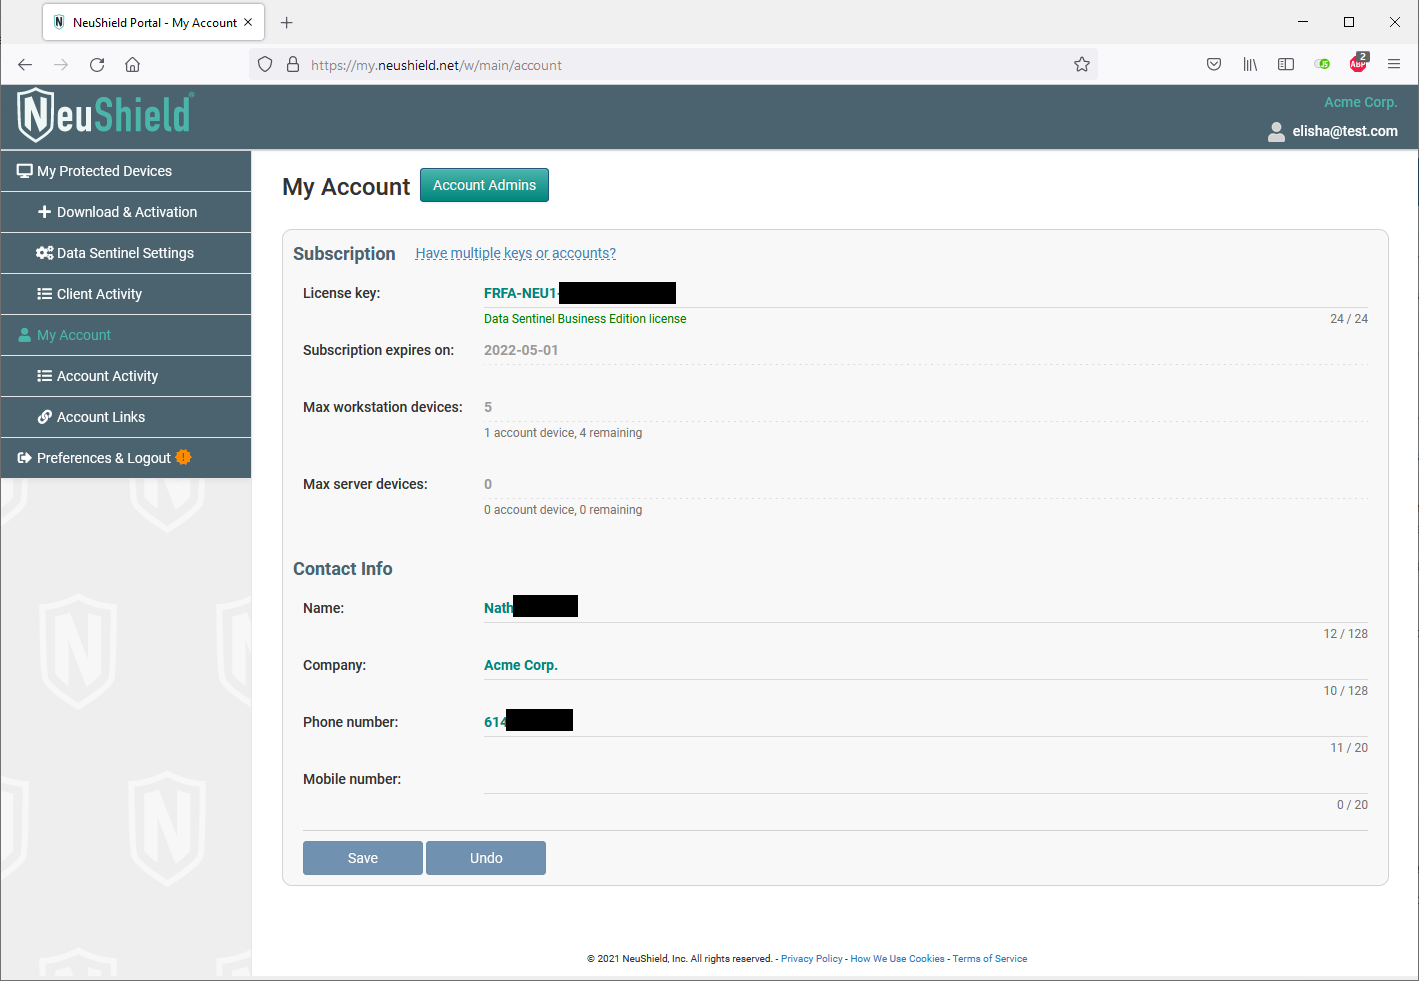Image resolution: width=1419 pixels, height=981 pixels.
Task: Click the Acme Corp. header label
Action: [x=1361, y=102]
